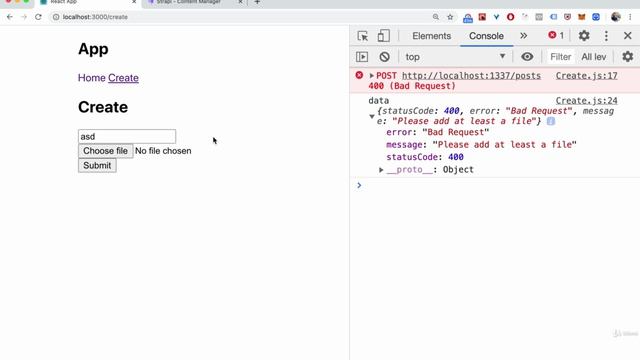Select the Console tab

[x=486, y=36]
